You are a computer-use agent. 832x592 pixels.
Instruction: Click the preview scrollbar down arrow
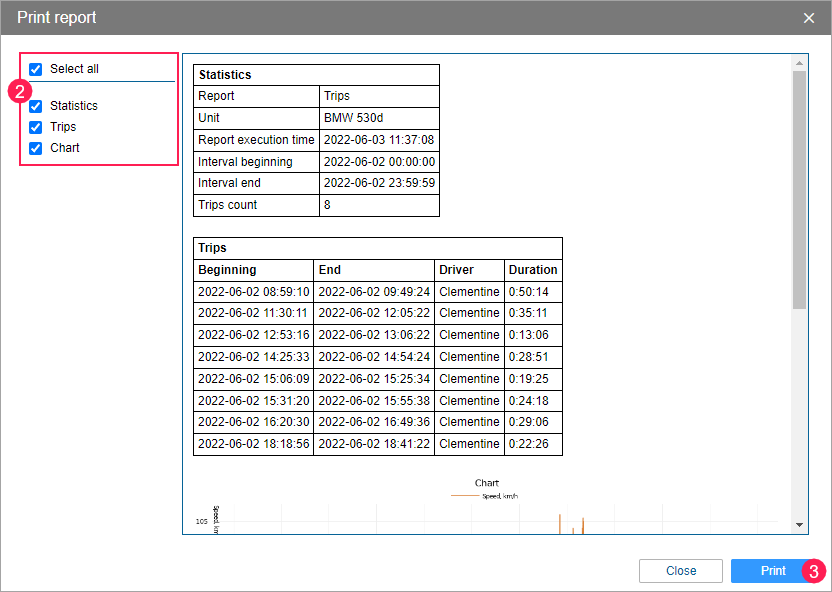(x=799, y=524)
